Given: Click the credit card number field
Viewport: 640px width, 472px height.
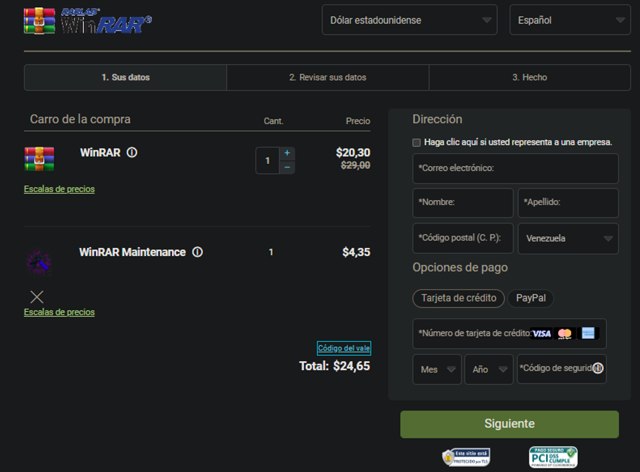Looking at the screenshot, I should click(509, 334).
